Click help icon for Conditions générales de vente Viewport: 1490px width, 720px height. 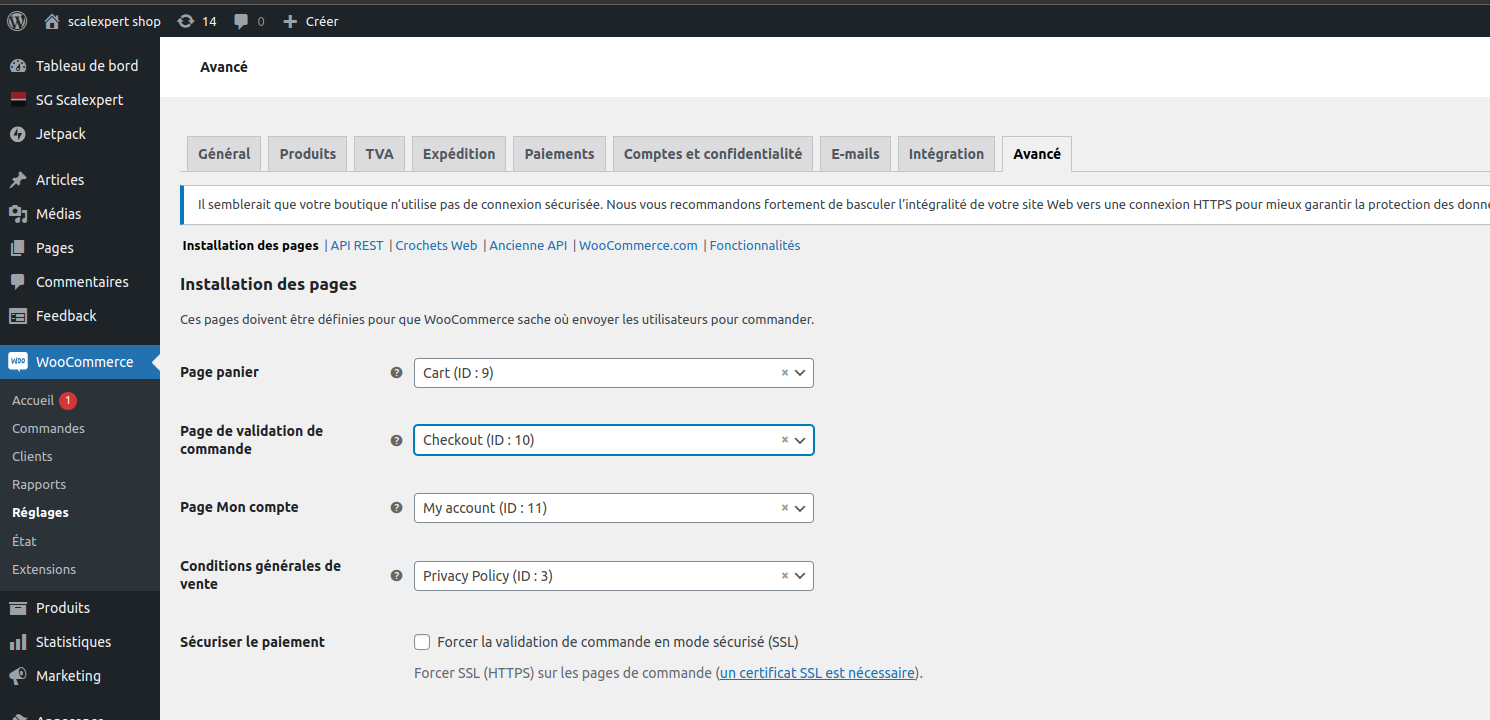click(x=396, y=576)
